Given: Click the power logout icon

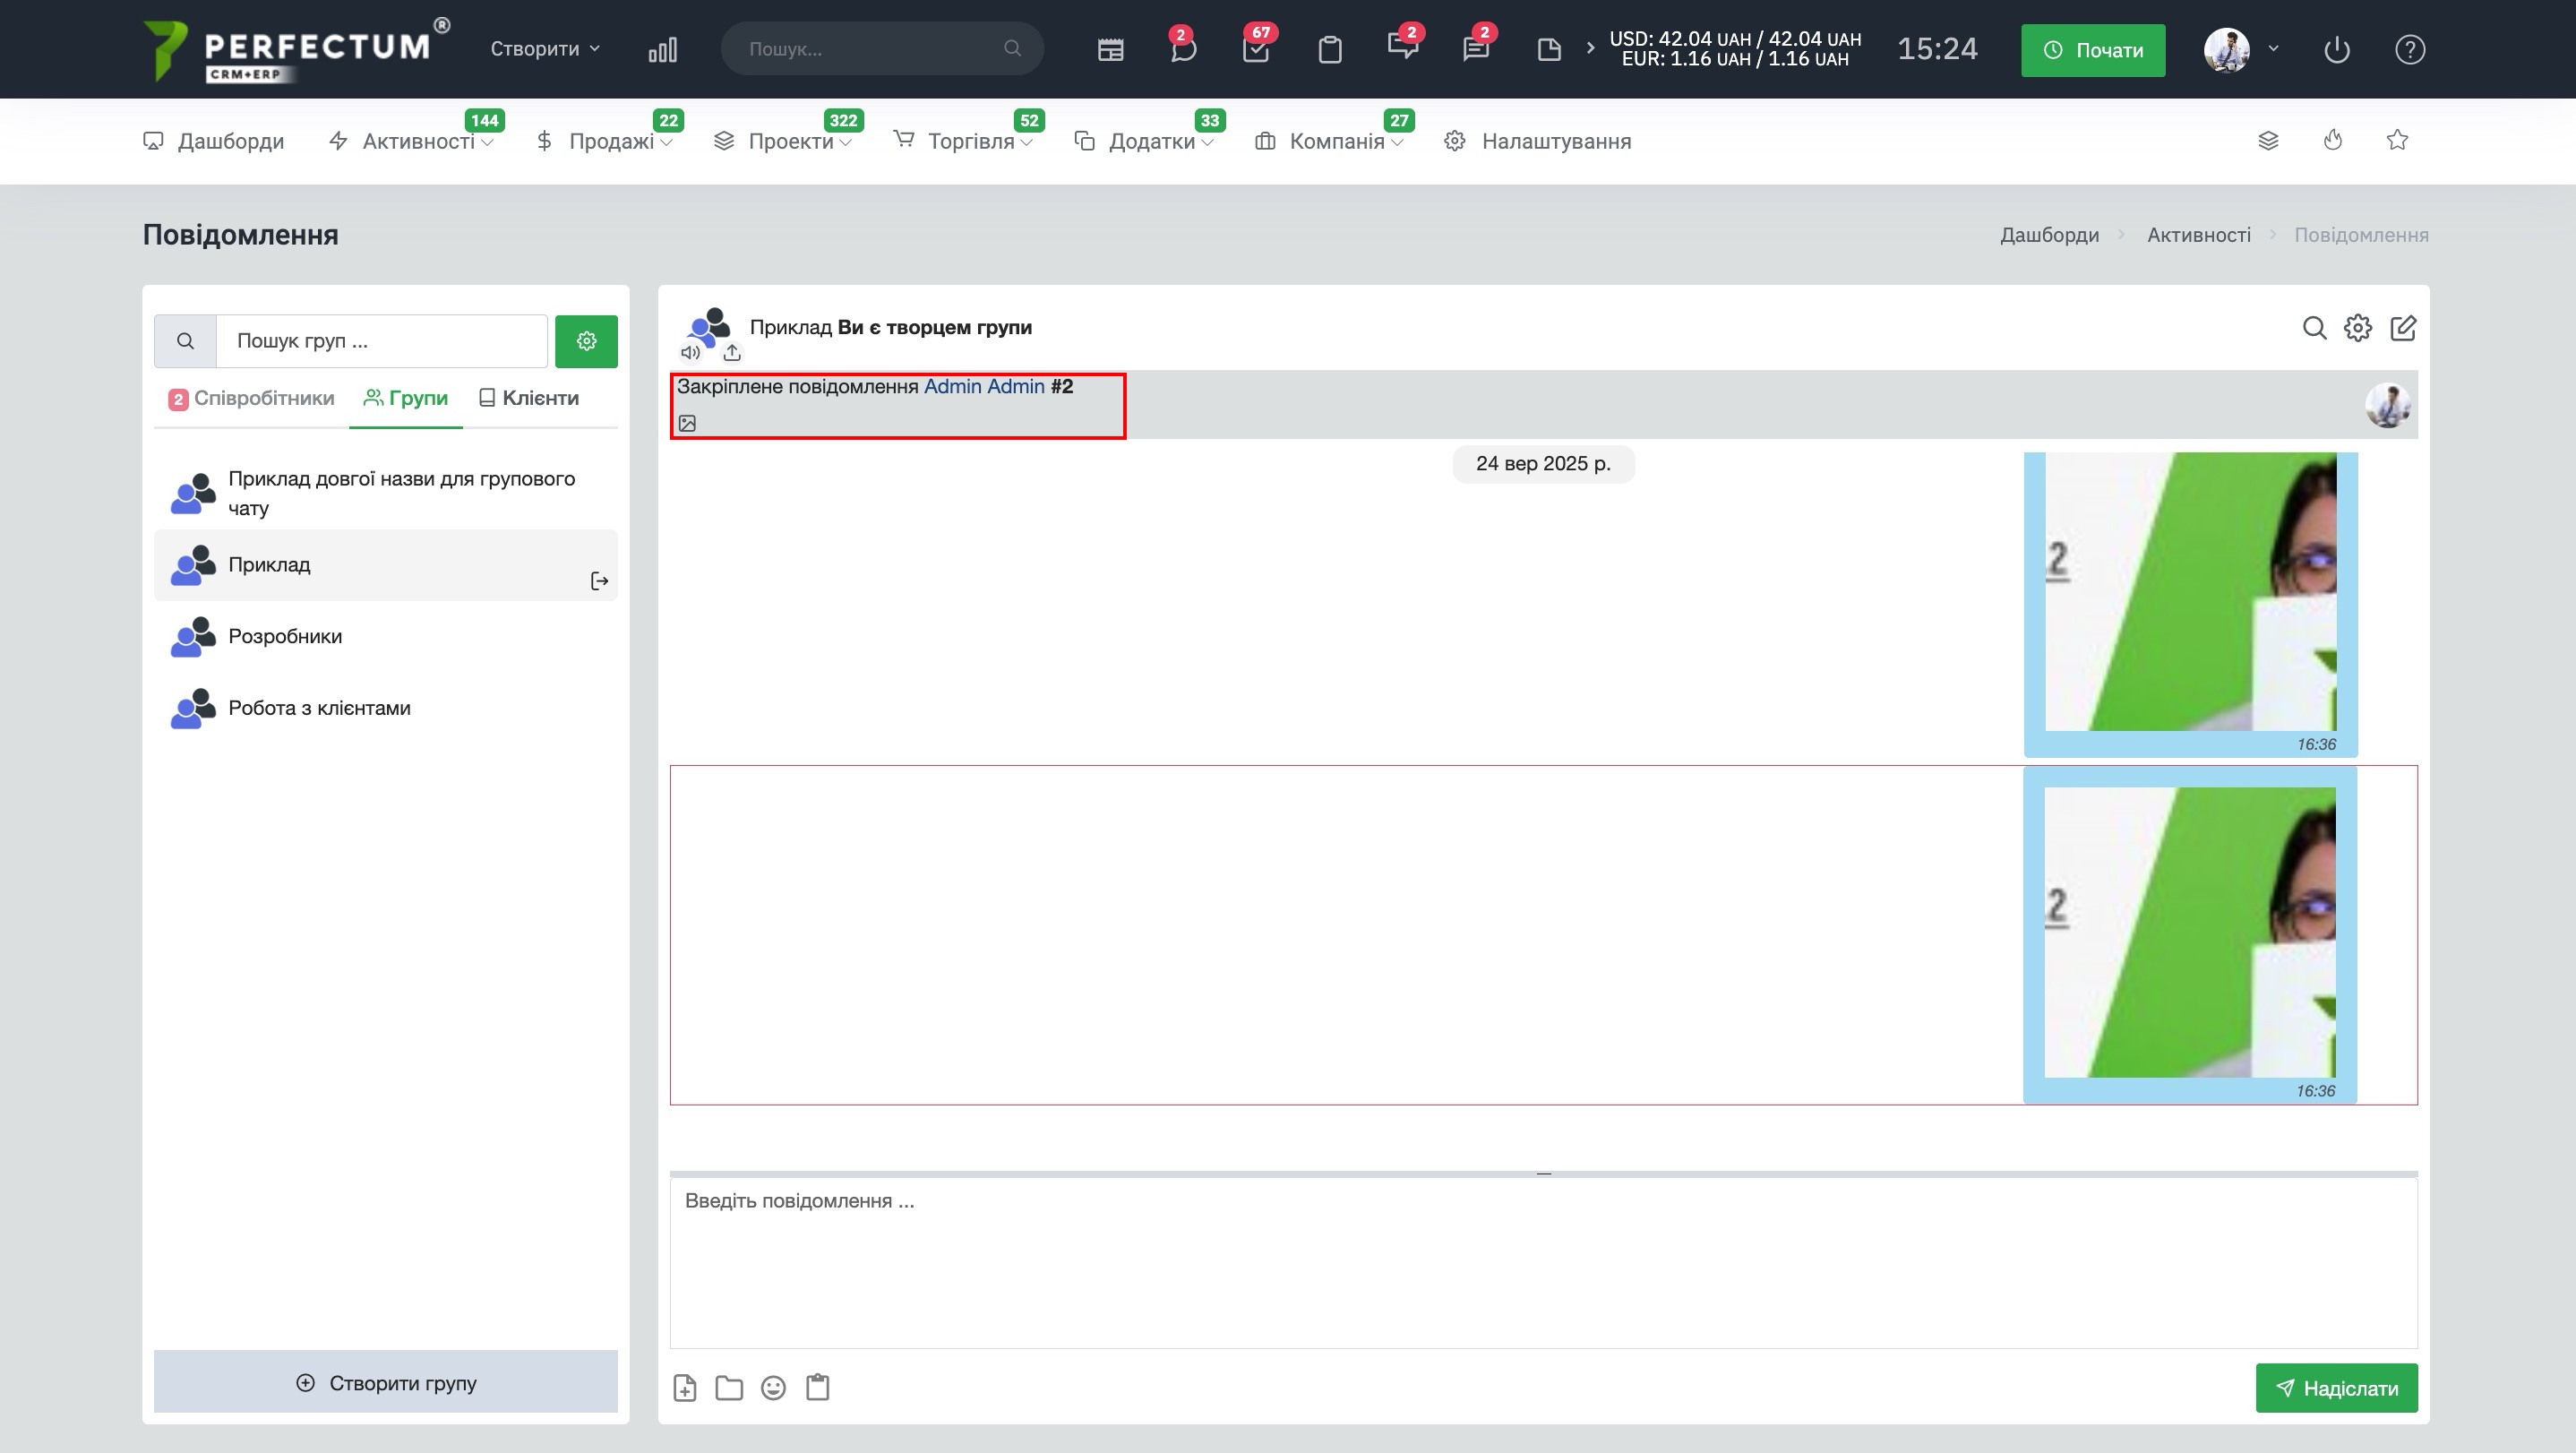Looking at the screenshot, I should 2336,50.
